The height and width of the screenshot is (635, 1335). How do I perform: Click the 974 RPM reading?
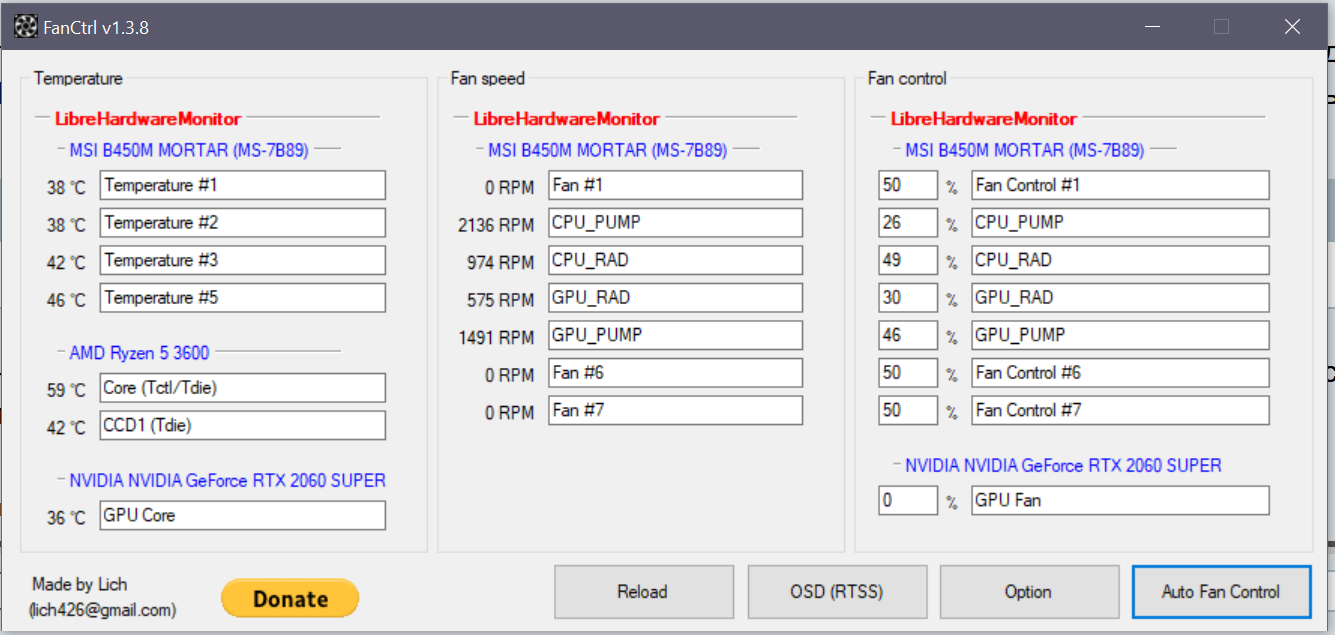pos(501,263)
